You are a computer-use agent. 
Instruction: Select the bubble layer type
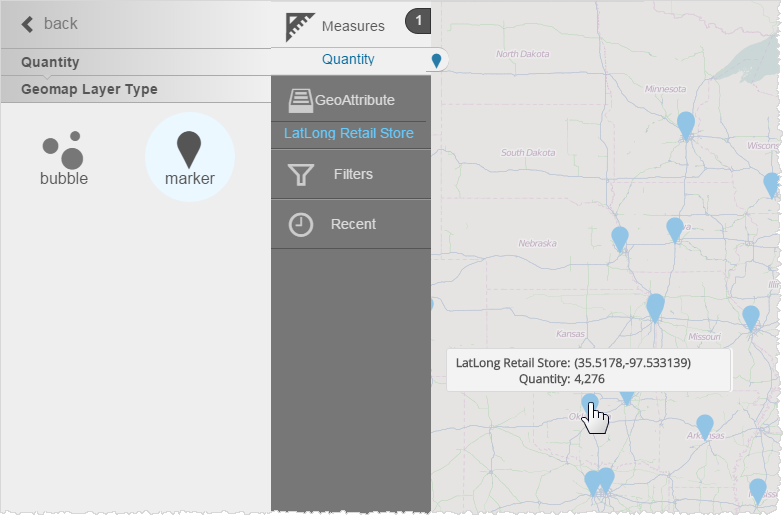63,160
